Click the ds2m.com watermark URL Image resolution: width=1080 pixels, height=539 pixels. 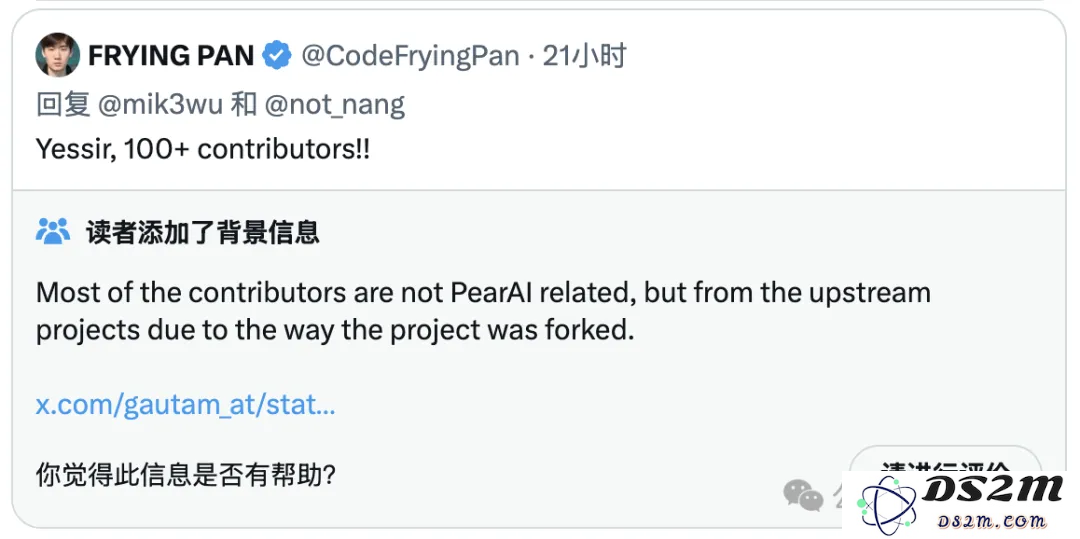993,521
